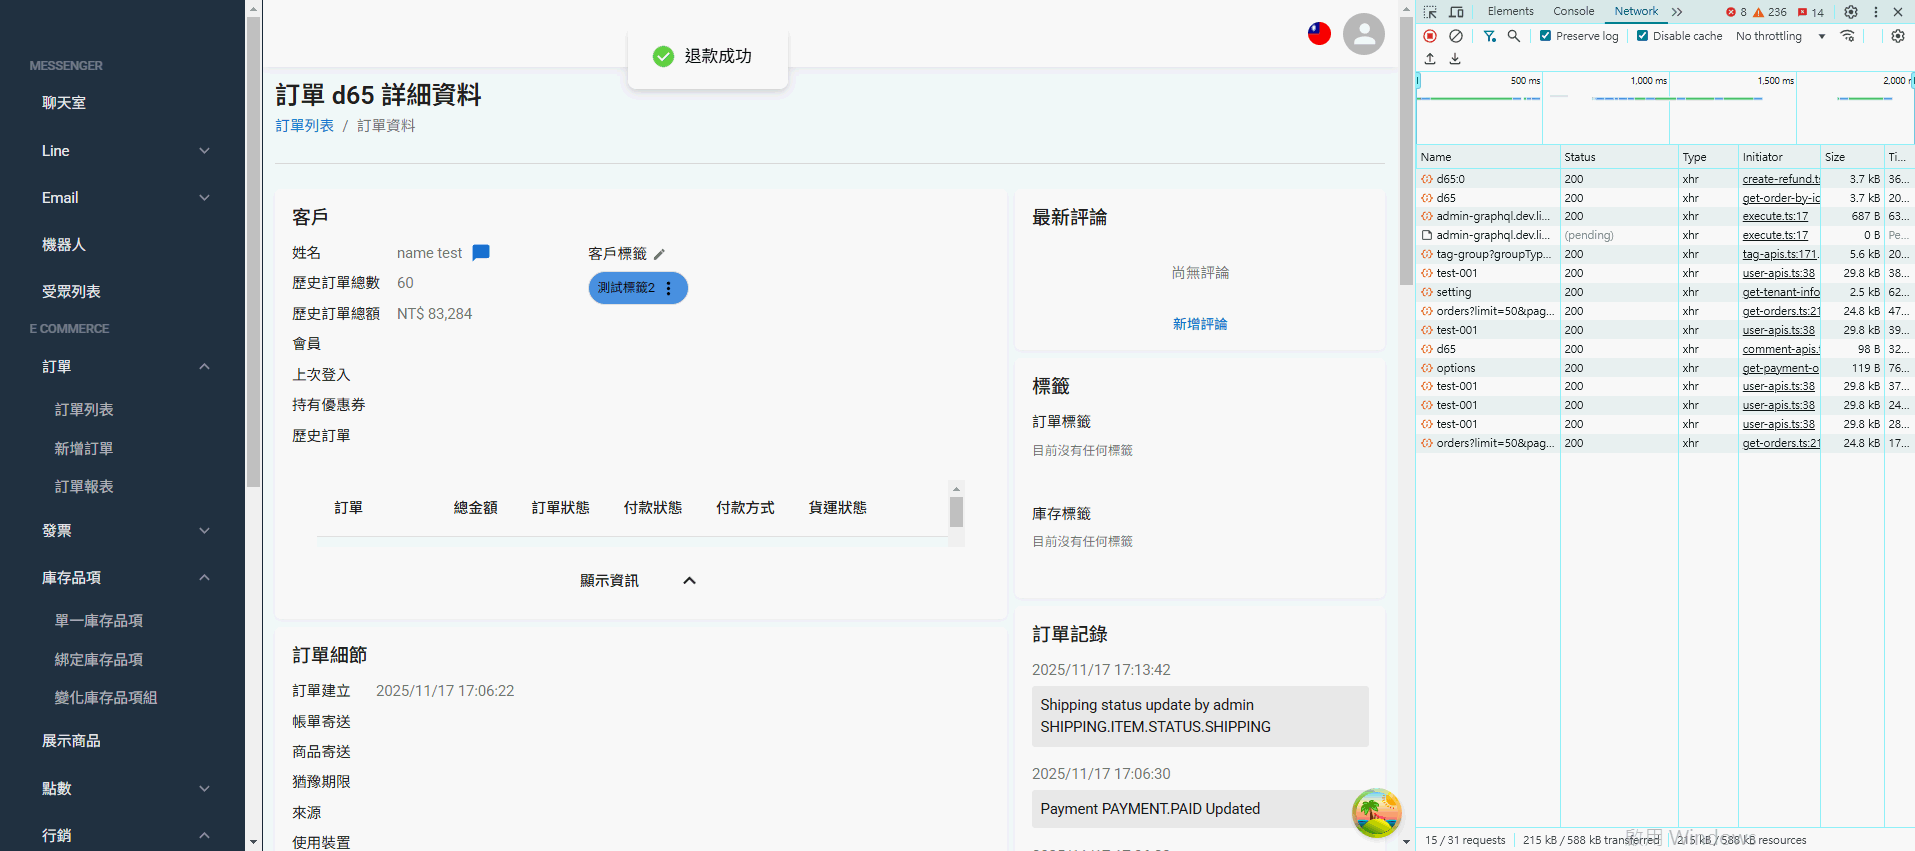Select the inspect element picker icon
Viewport: 1915px width, 851px height.
(1430, 12)
